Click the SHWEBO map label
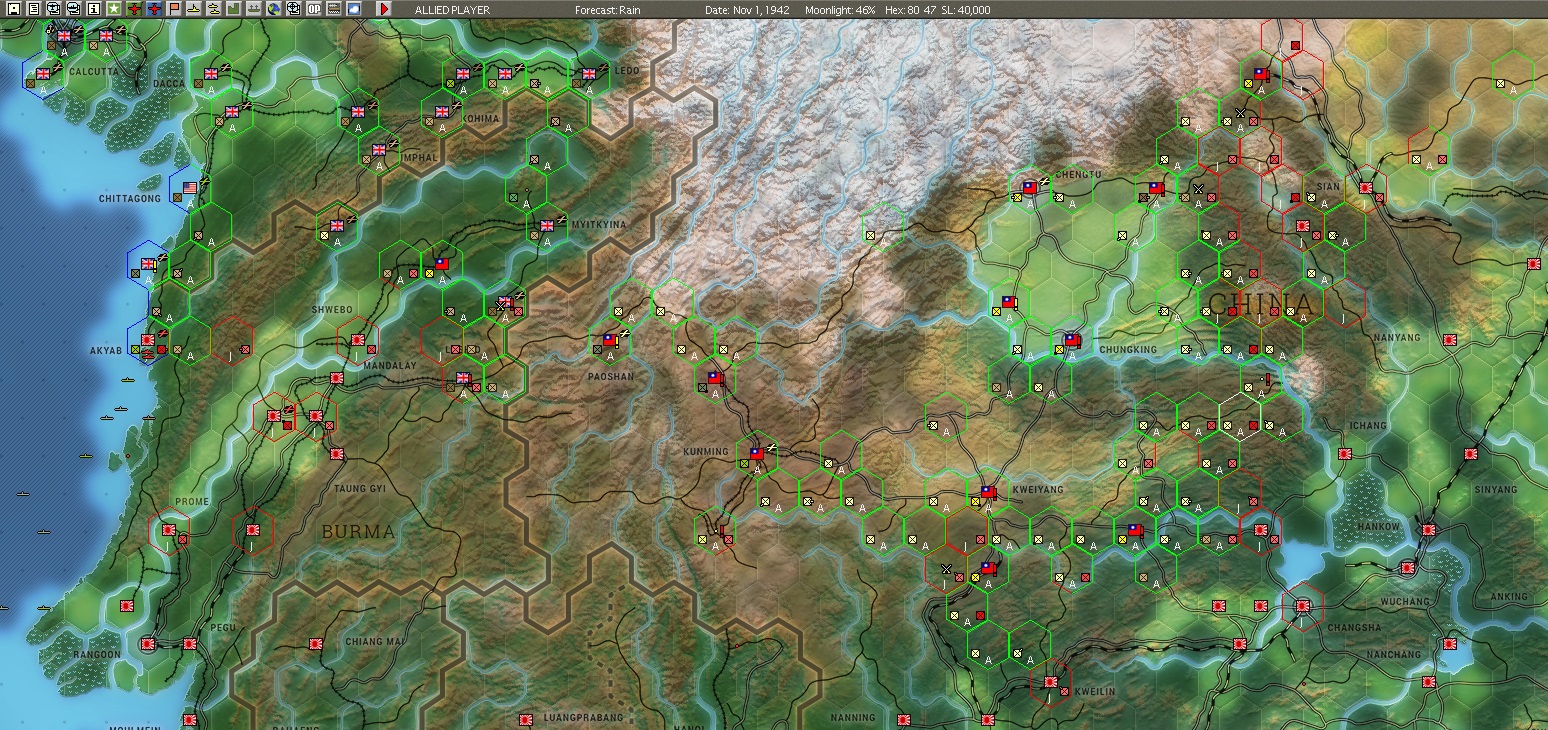The height and width of the screenshot is (730, 1548). click(331, 310)
